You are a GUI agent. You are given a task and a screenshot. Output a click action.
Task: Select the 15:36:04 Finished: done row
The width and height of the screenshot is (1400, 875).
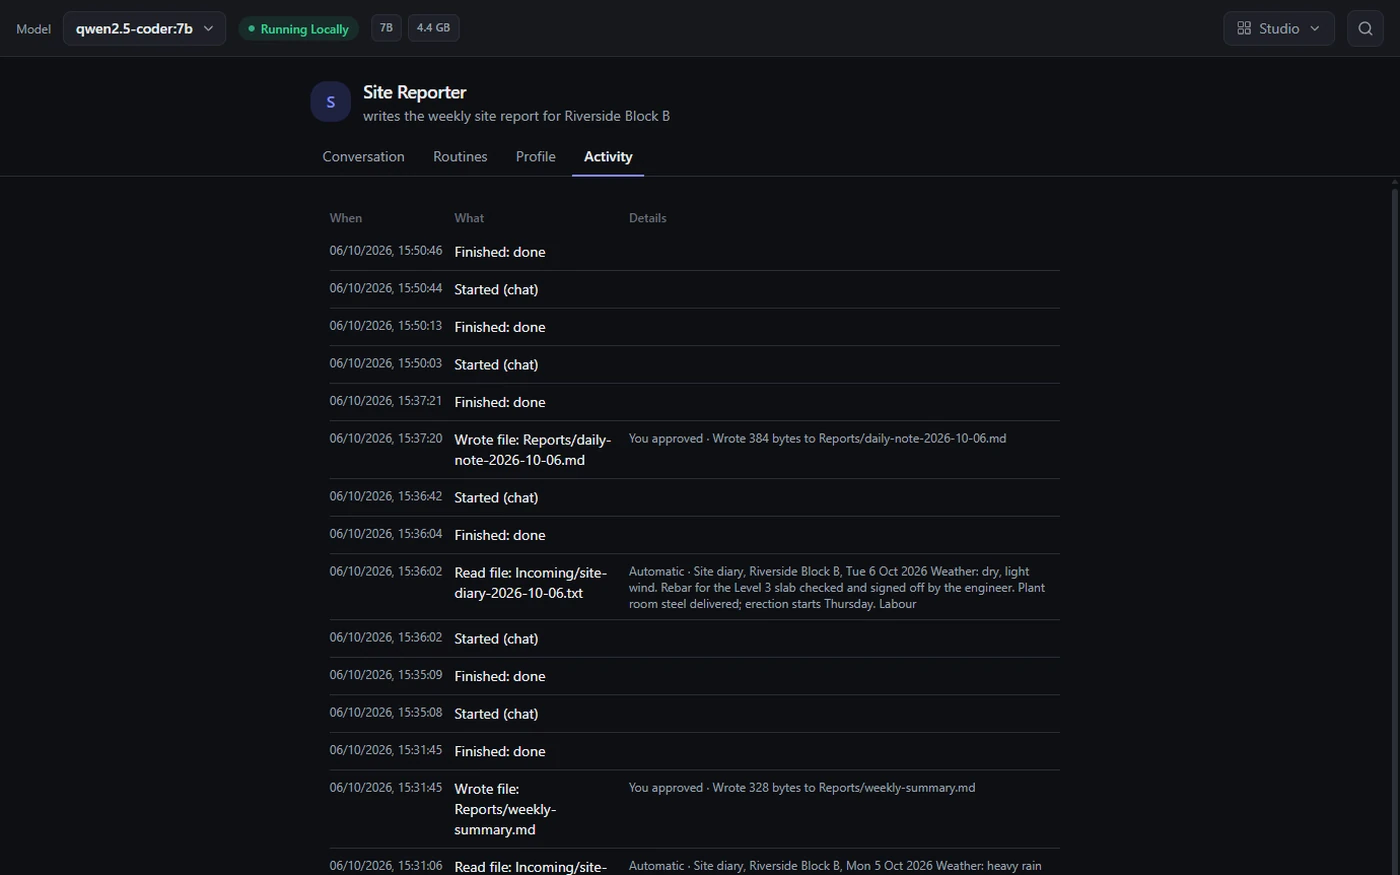coord(694,535)
